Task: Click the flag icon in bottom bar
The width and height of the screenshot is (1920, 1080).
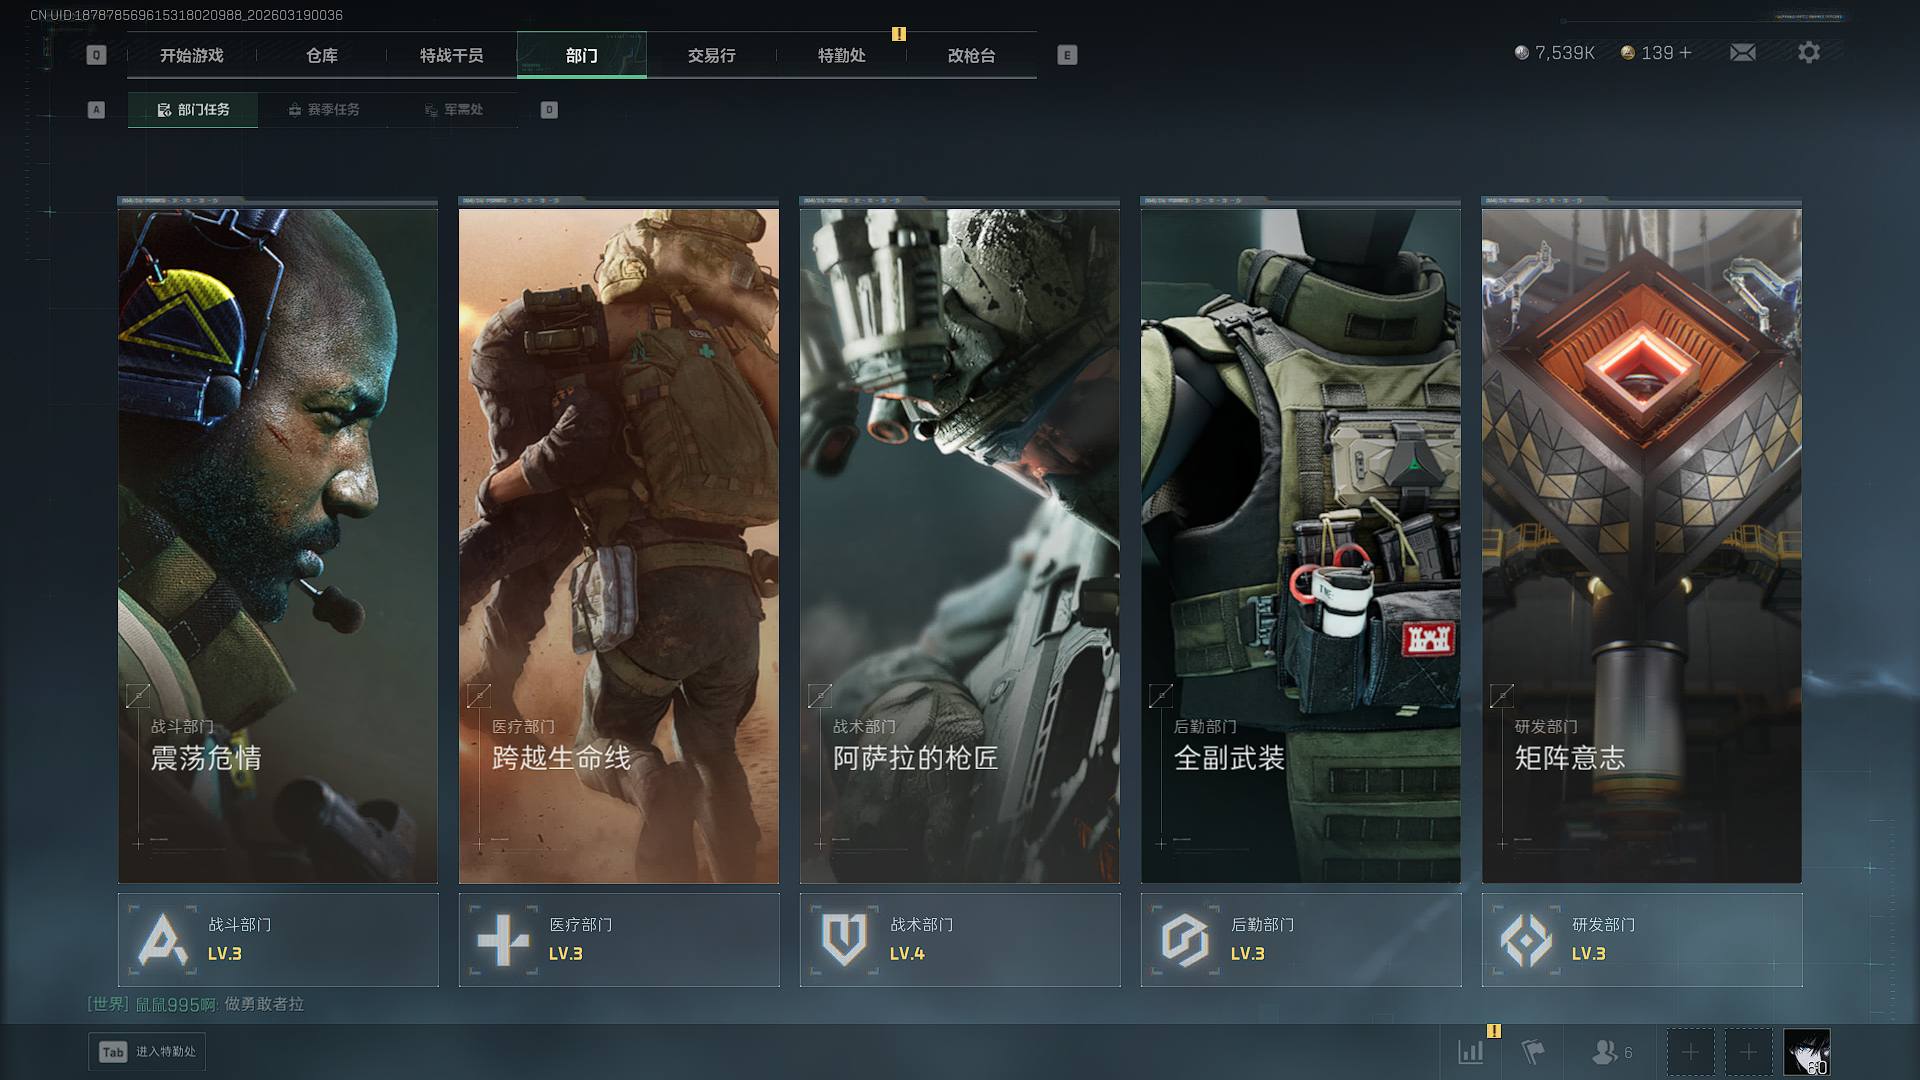Action: tap(1532, 1051)
